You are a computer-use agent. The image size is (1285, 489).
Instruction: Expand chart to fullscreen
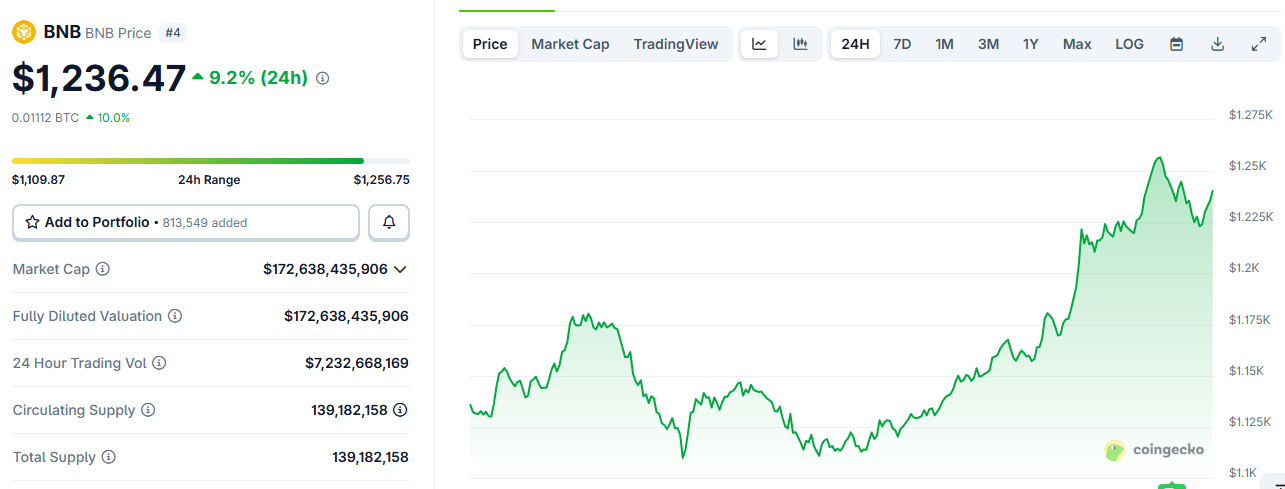click(x=1259, y=44)
